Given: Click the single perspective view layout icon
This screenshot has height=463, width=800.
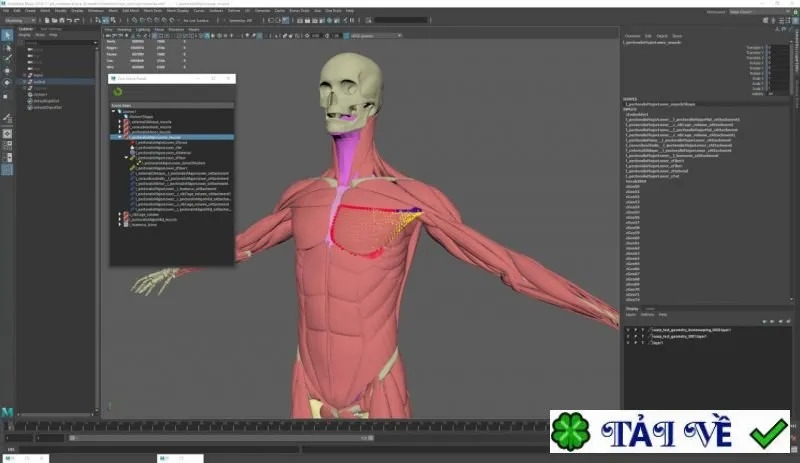Looking at the screenshot, I should pos(7,134).
